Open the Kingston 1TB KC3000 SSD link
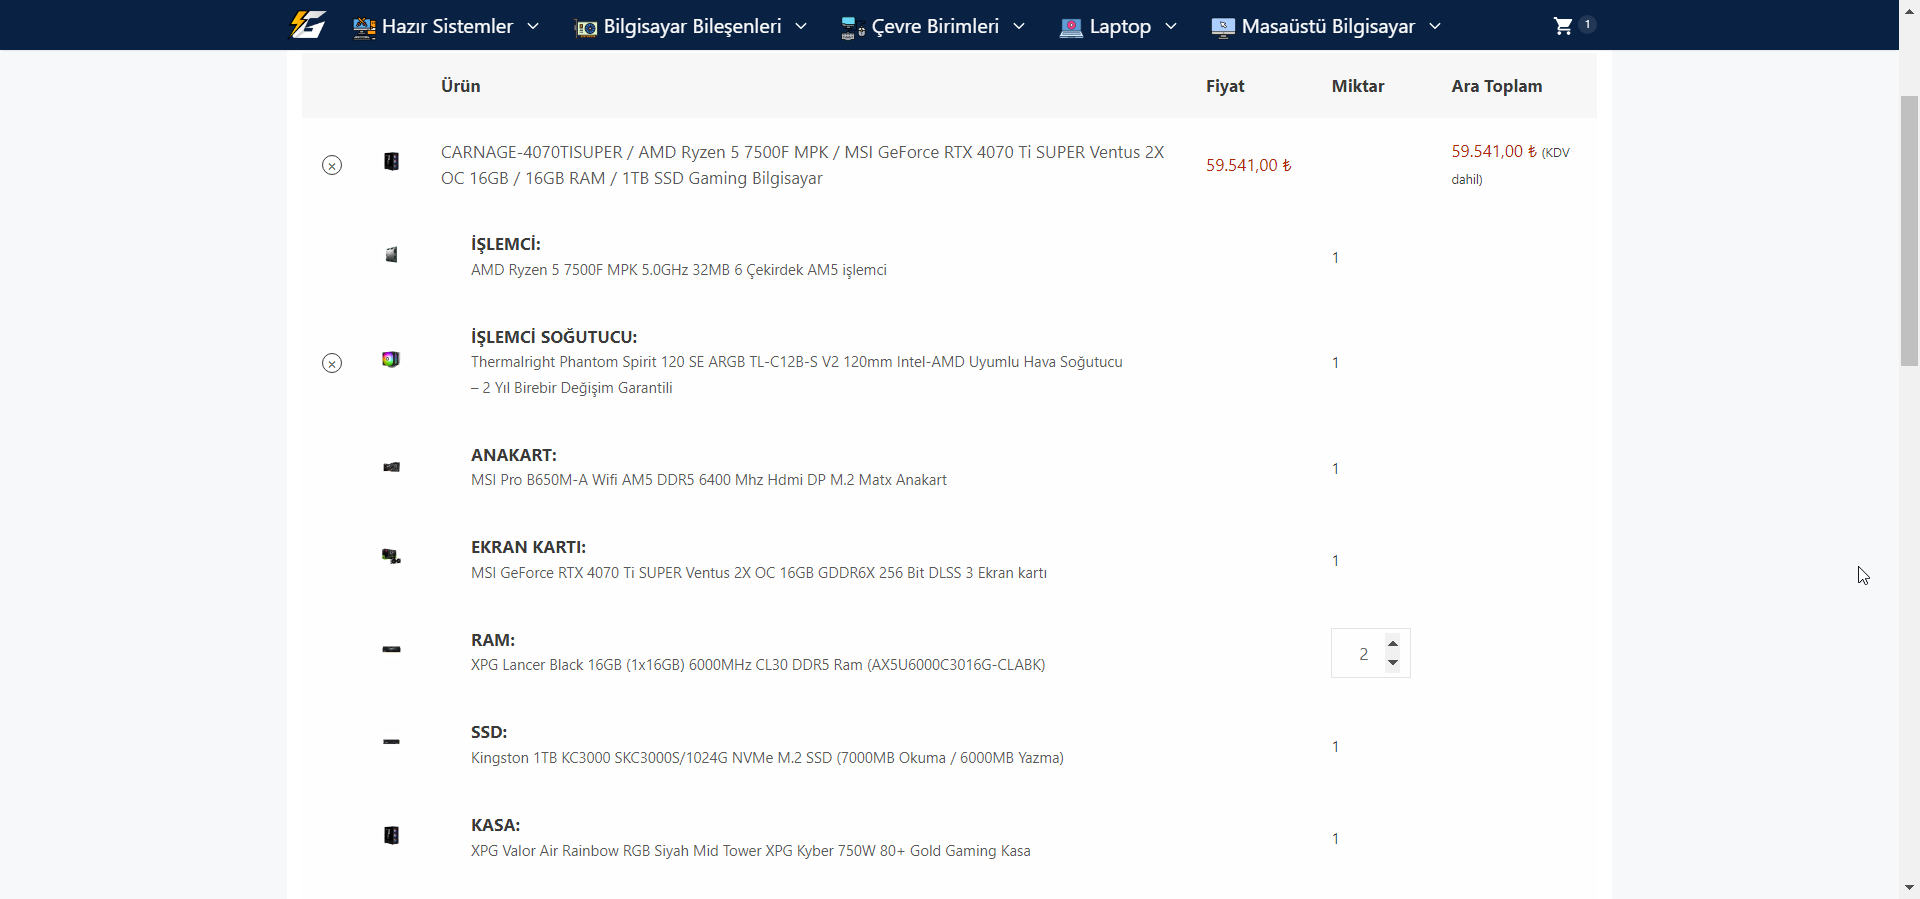The width and height of the screenshot is (1920, 899). (x=767, y=758)
